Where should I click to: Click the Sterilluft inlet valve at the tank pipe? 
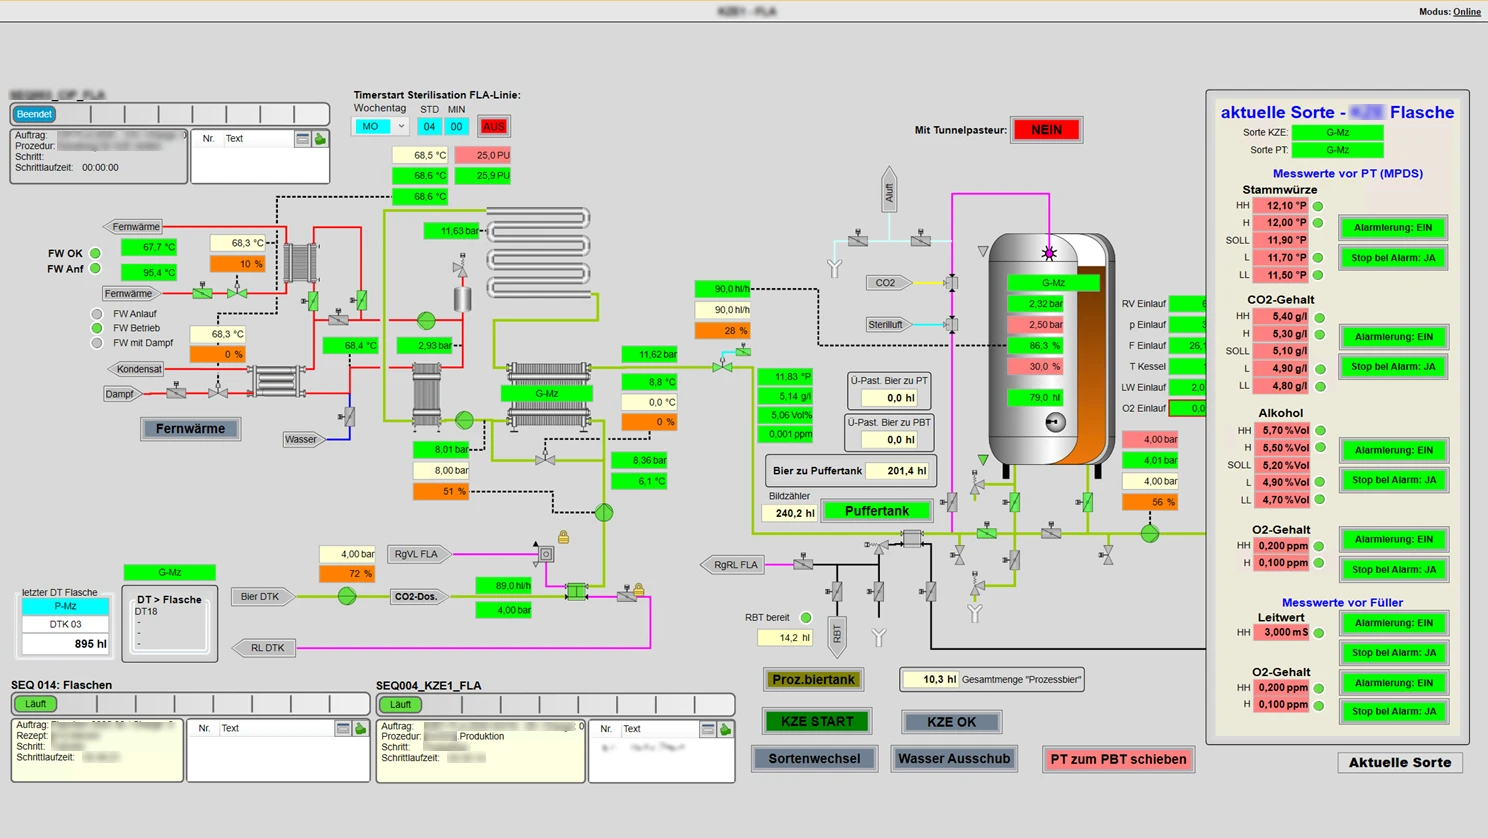(x=951, y=324)
